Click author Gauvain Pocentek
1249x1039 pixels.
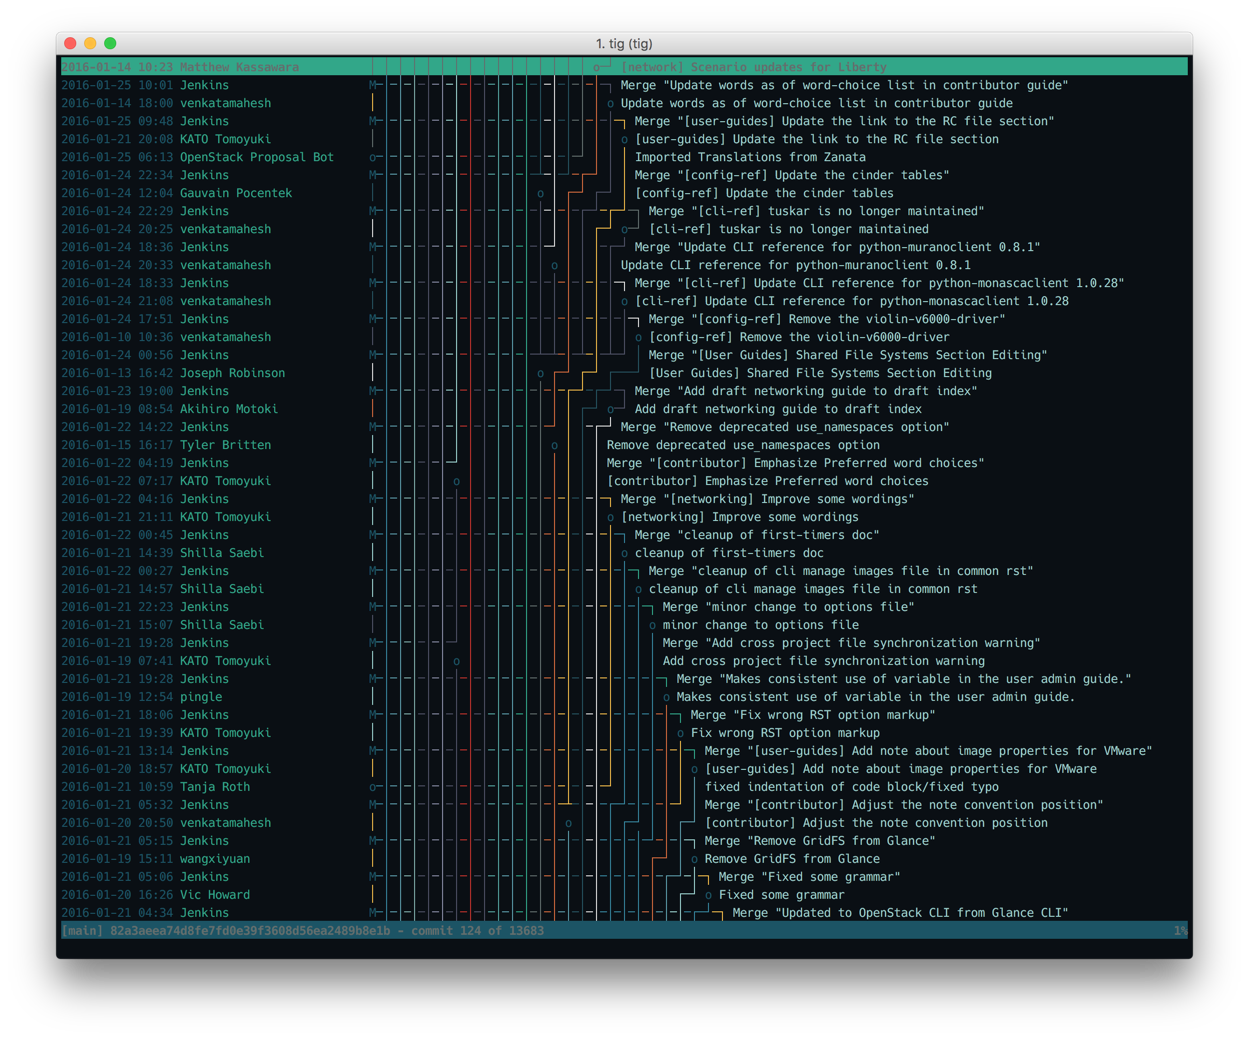236,193
